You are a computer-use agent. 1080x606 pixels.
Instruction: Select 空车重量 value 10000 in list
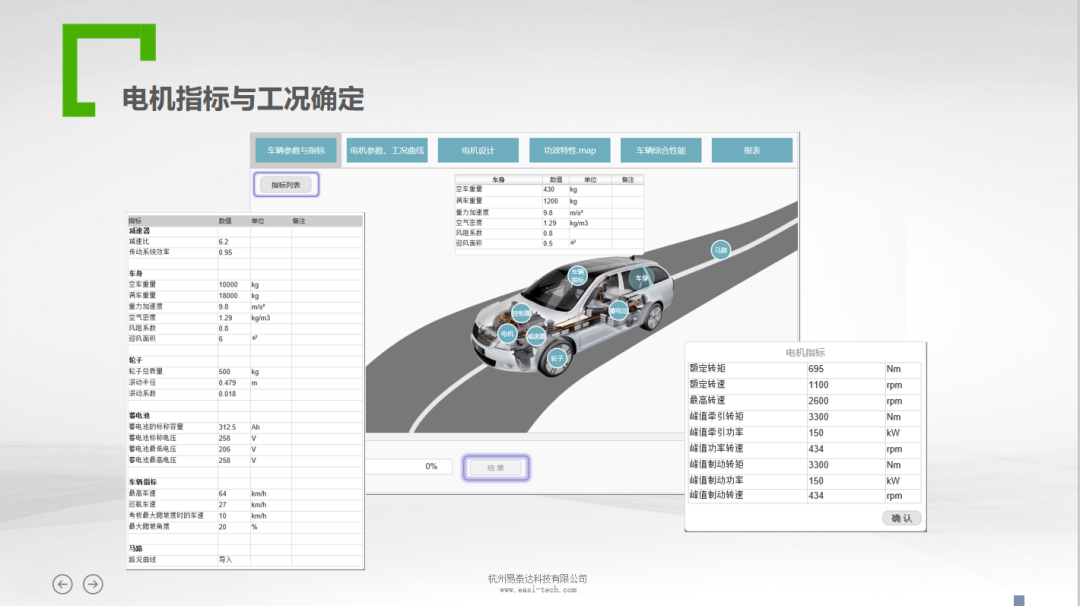pyautogui.click(x=233, y=284)
